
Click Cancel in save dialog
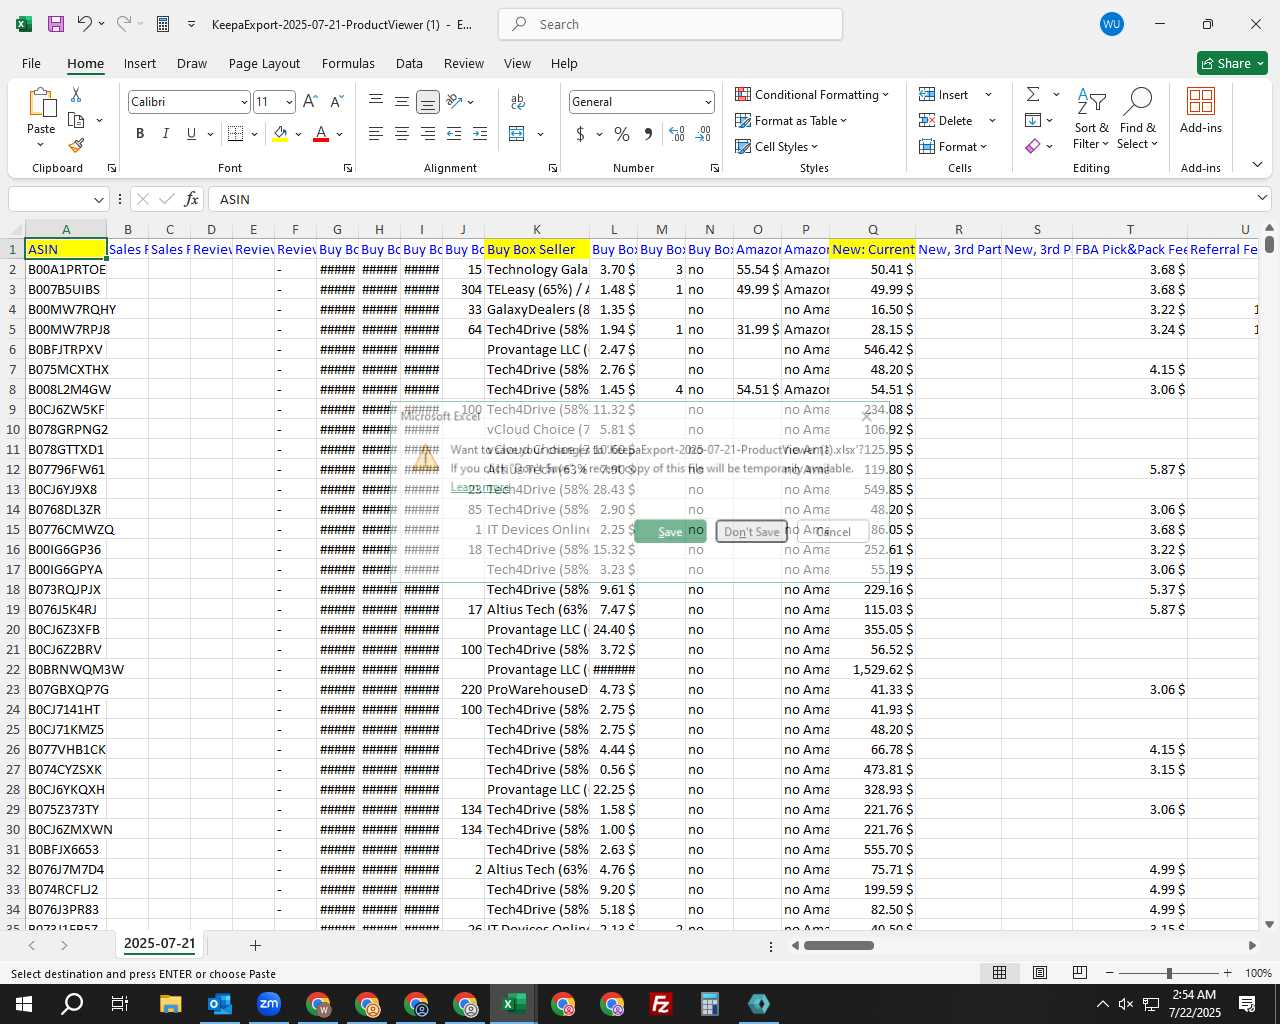click(x=833, y=531)
